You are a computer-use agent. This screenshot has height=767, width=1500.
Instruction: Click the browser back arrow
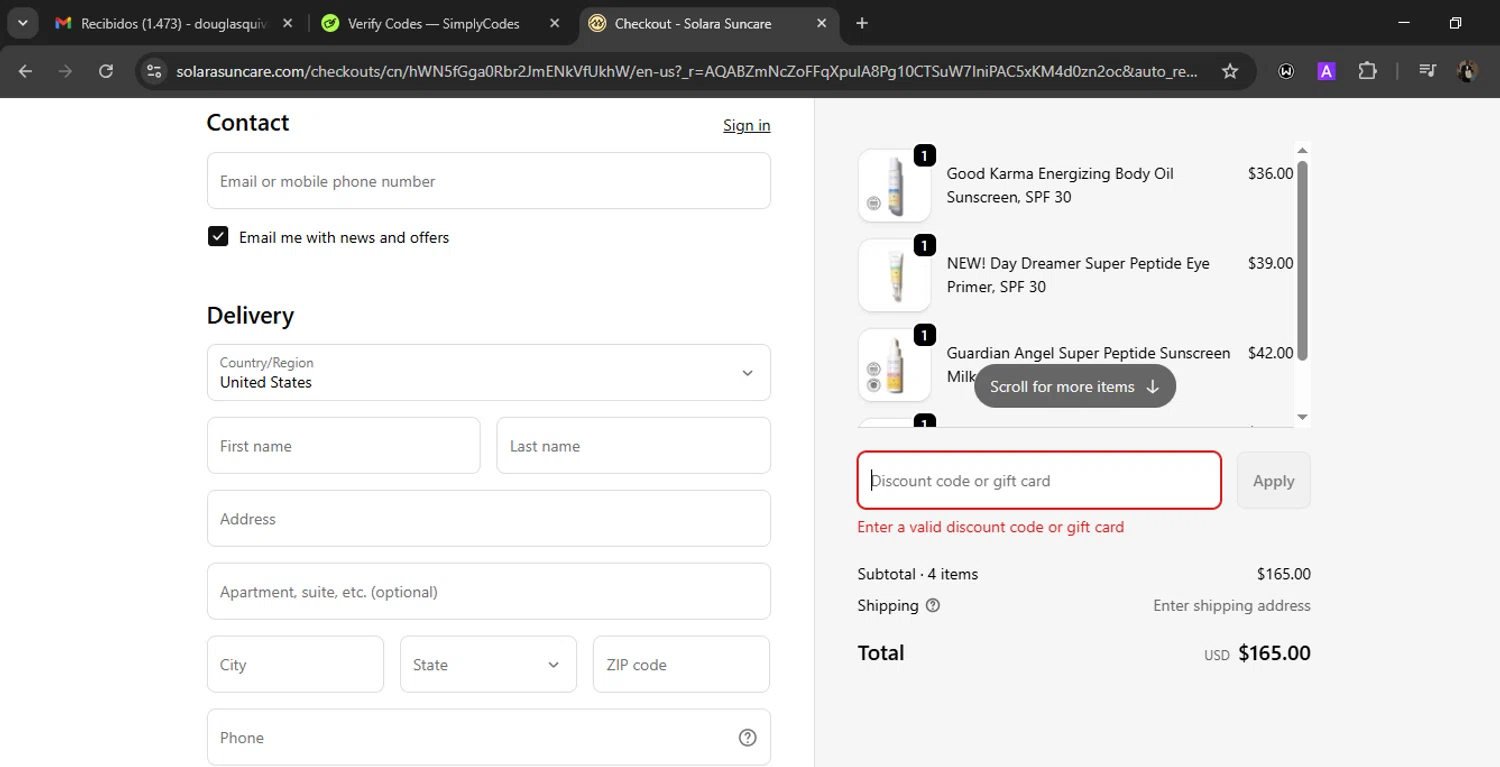[26, 71]
